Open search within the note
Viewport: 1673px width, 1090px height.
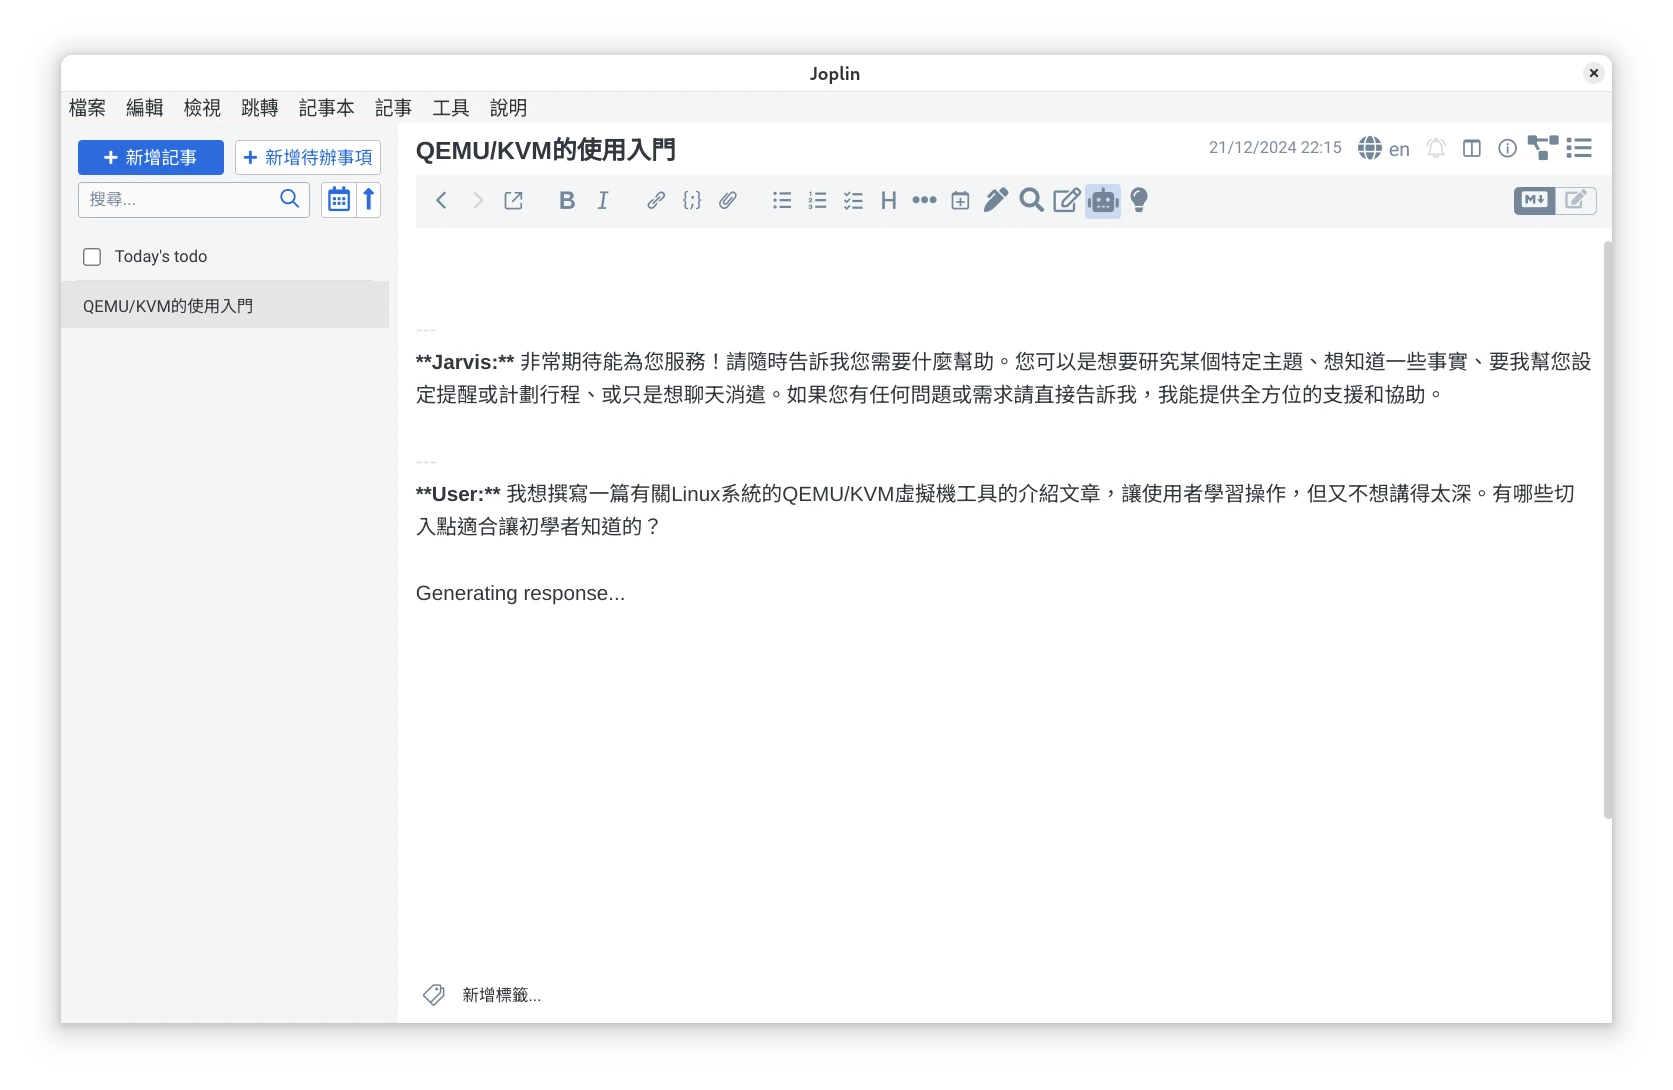[1031, 200]
